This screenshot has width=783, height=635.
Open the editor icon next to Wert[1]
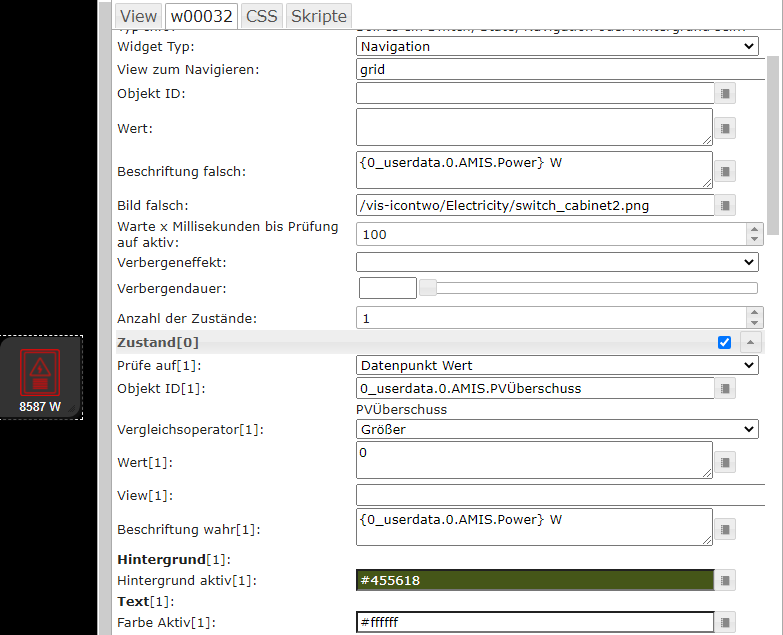[x=726, y=462]
